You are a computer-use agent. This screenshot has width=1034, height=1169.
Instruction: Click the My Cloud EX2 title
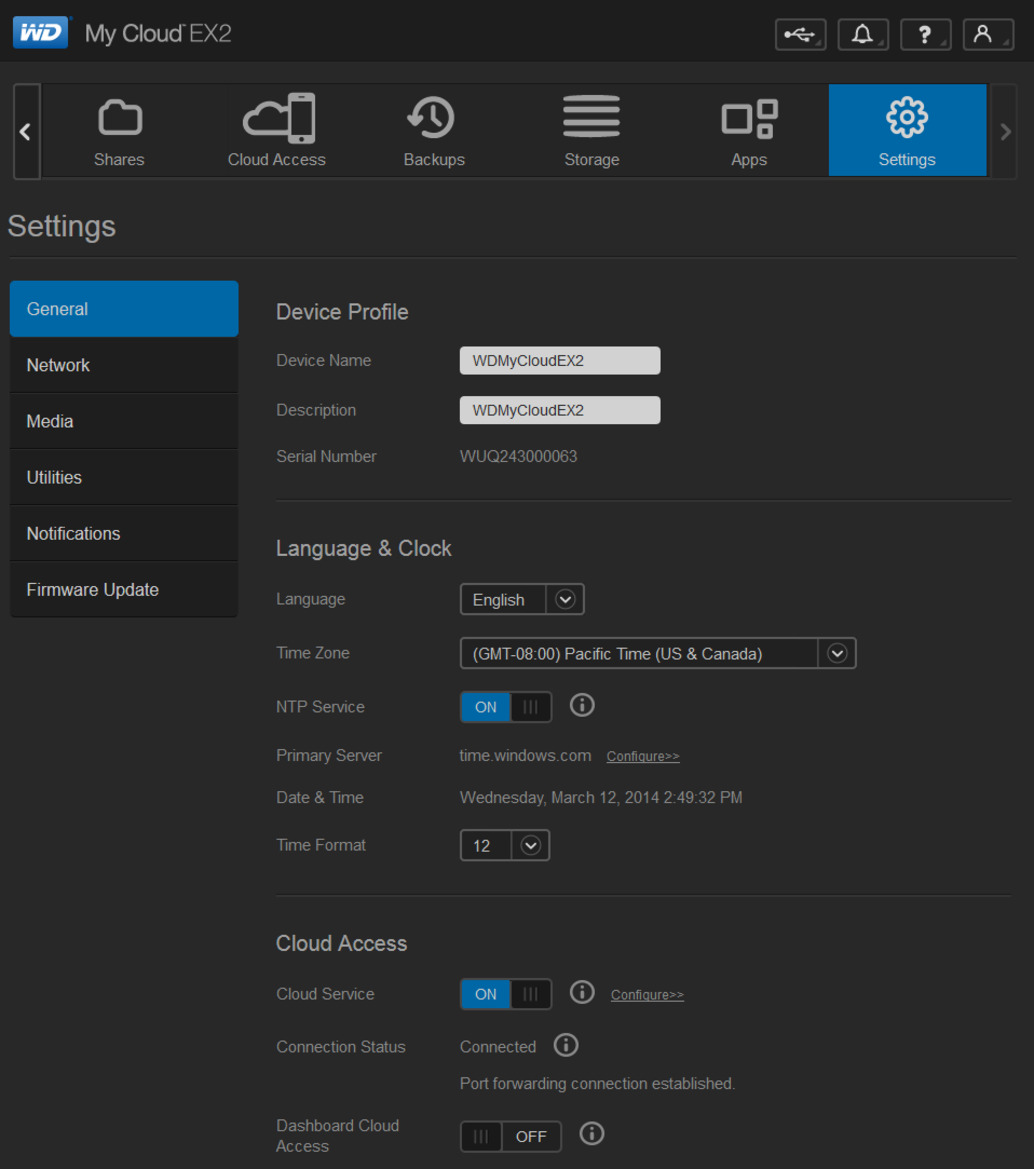coord(158,34)
